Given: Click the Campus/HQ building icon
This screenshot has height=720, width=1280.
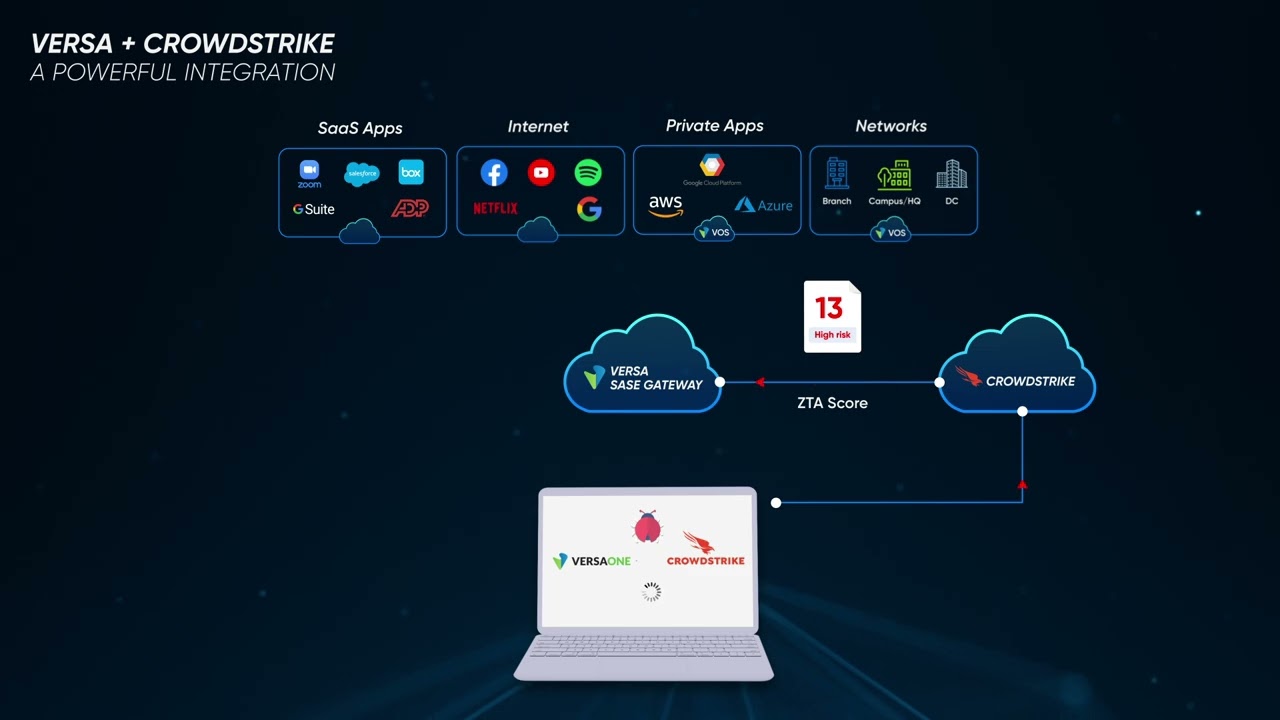Looking at the screenshot, I should [894, 176].
